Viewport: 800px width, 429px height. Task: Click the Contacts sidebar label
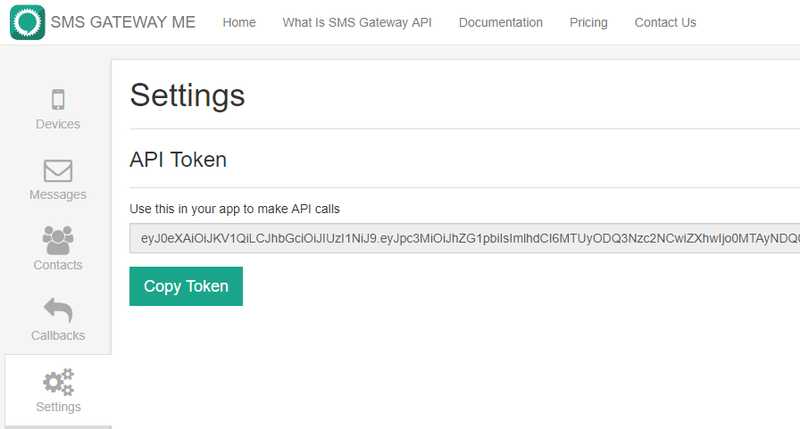(x=58, y=265)
